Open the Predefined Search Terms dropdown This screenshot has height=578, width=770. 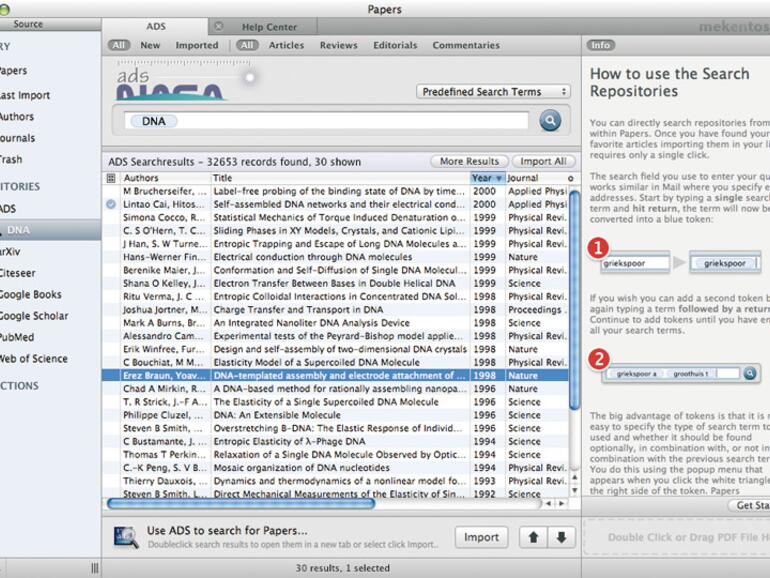coord(493,92)
